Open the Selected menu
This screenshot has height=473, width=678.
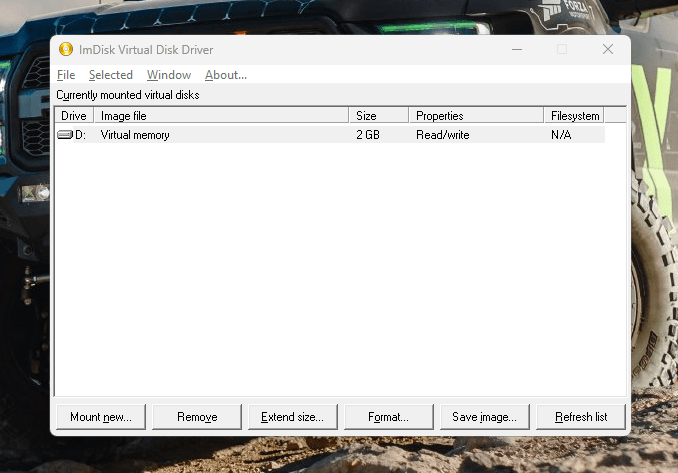pyautogui.click(x=111, y=75)
